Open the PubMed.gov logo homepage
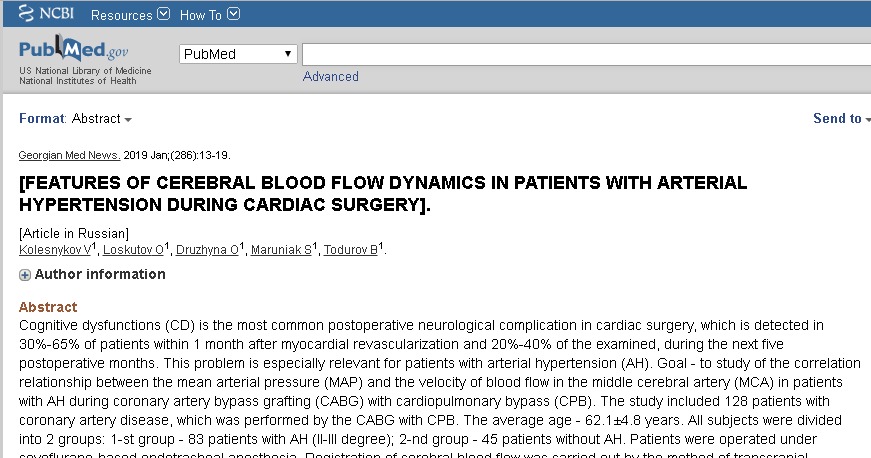The height and width of the screenshot is (458, 871). [x=73, y=49]
